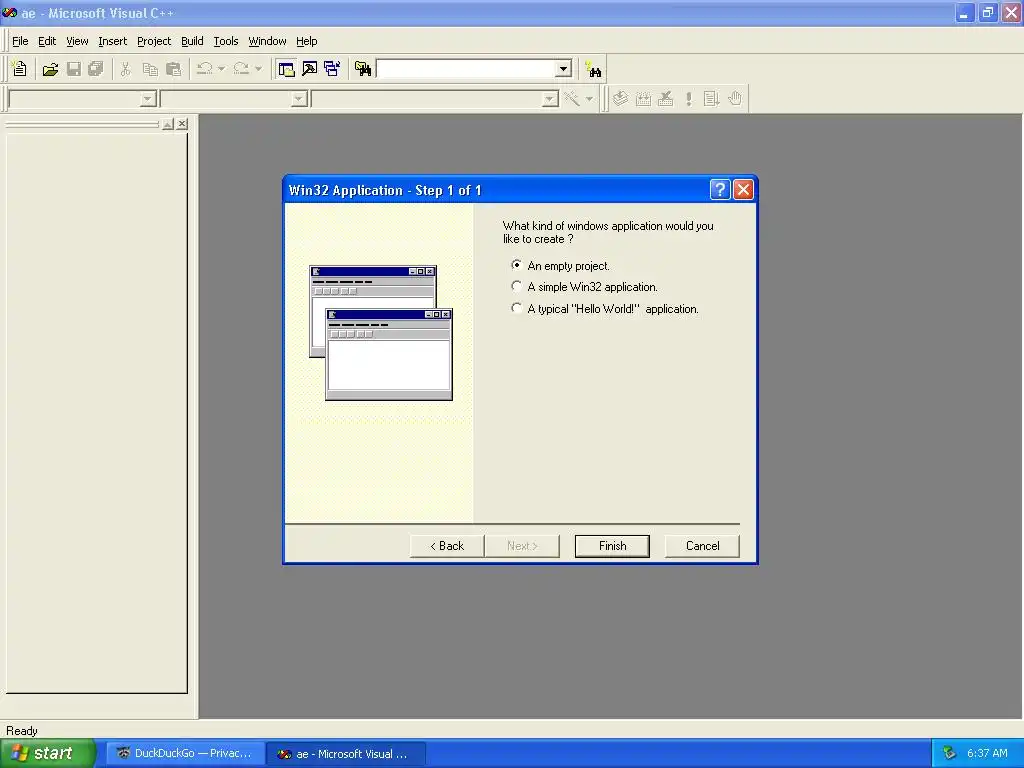Viewport: 1024px width, 768px height.
Task: Click the WizardBar action wand icon
Action: [x=571, y=99]
